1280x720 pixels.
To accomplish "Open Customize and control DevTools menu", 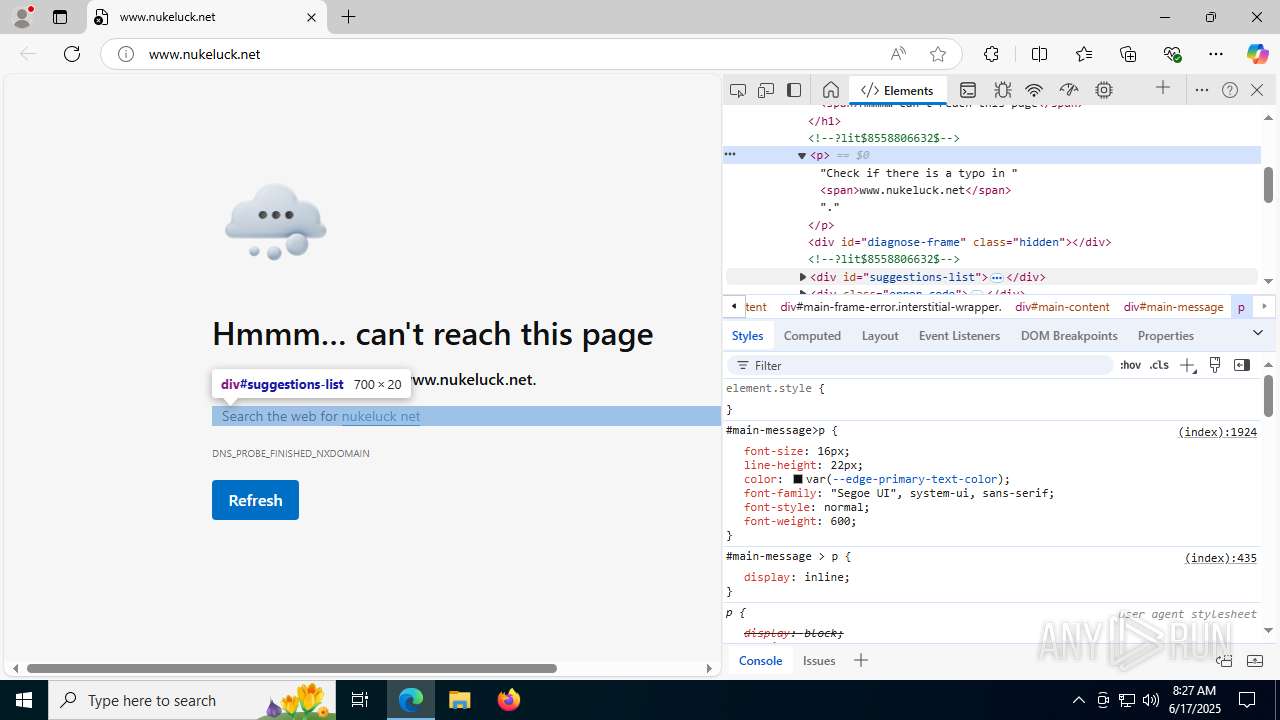I will pyautogui.click(x=1202, y=90).
